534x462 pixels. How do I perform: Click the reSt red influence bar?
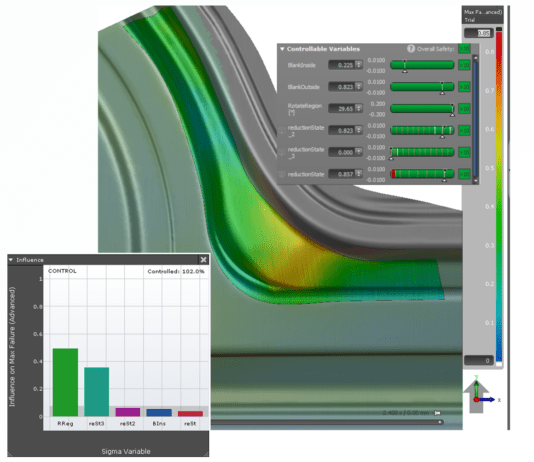click(x=190, y=413)
